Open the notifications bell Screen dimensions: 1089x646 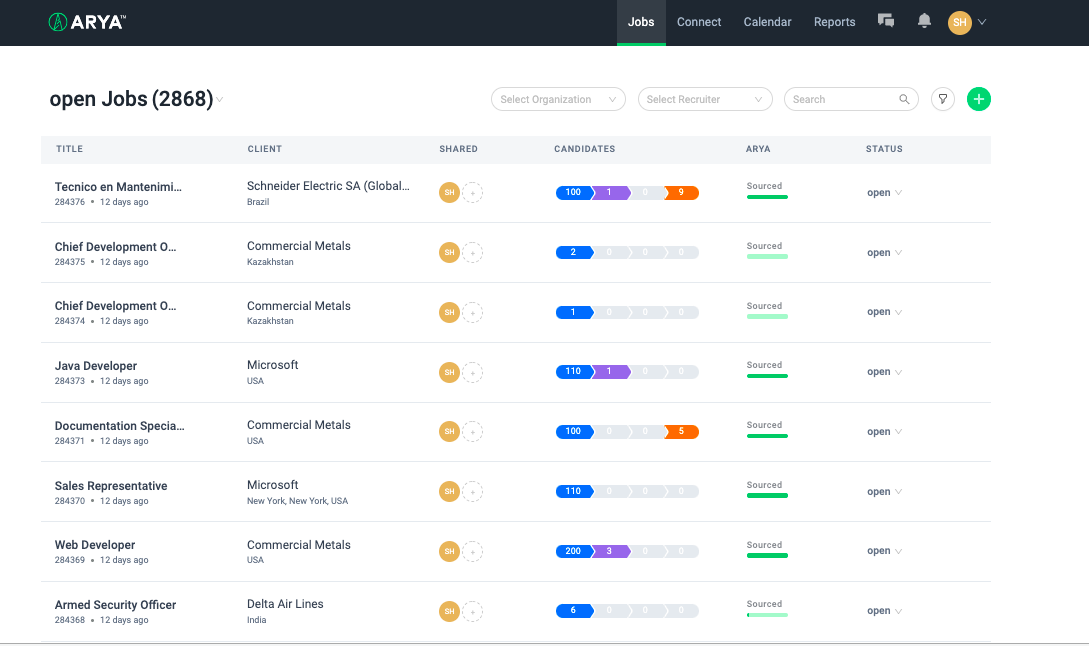coord(924,21)
